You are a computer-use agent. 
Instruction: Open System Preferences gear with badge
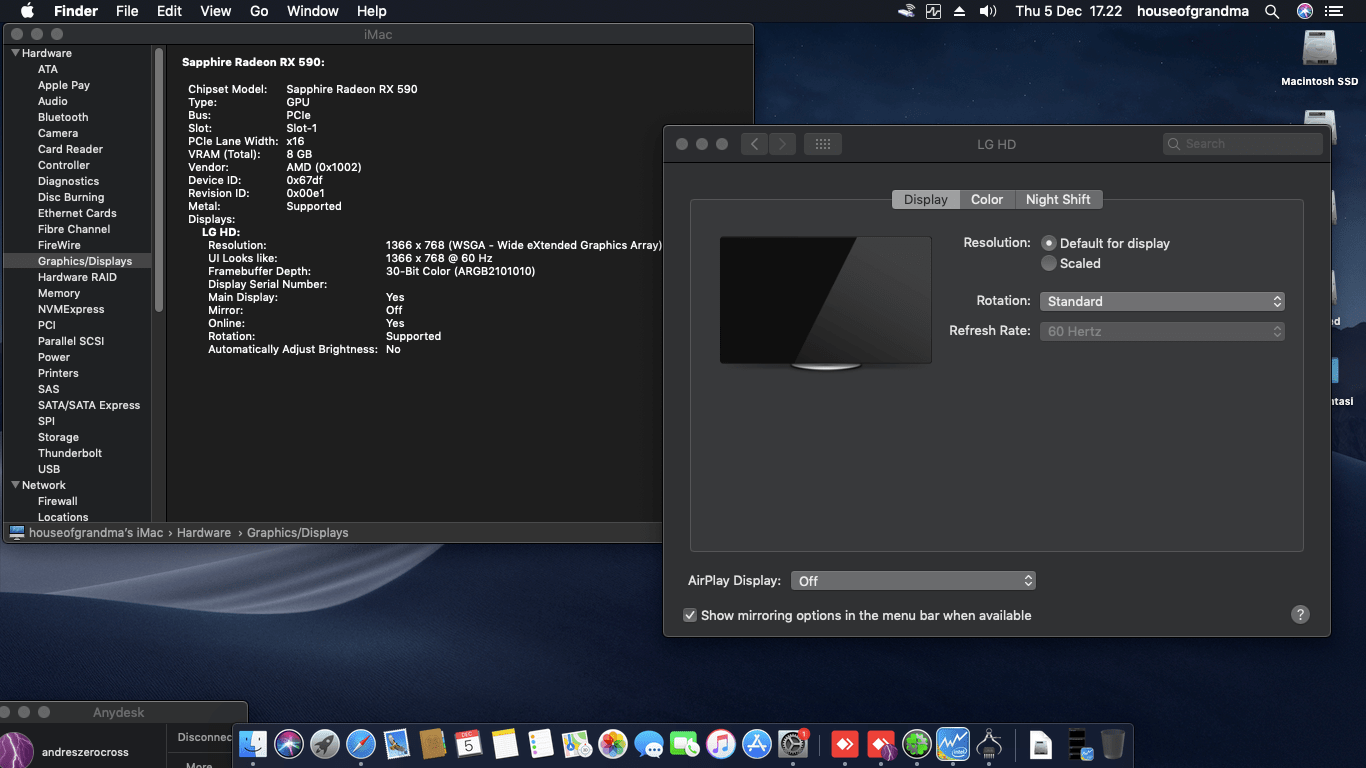pyautogui.click(x=793, y=744)
